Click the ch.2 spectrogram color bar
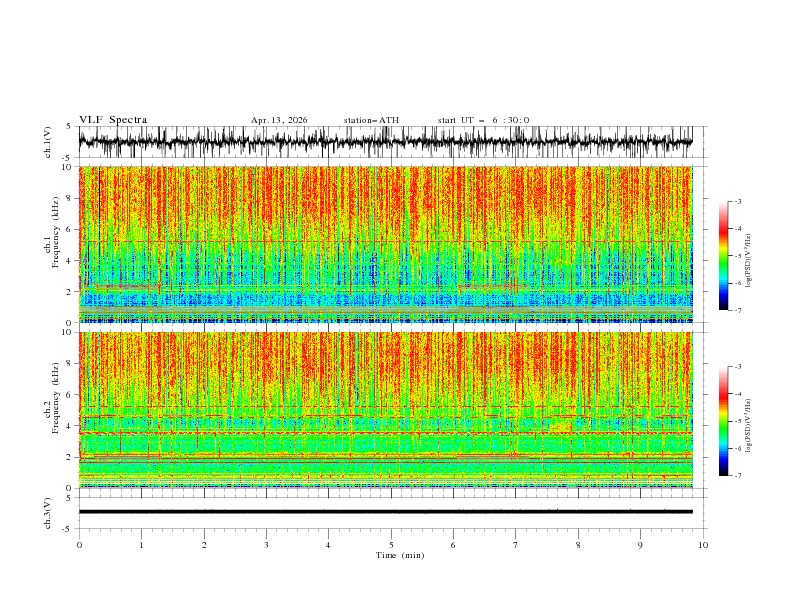The height and width of the screenshot is (612, 792). coord(723,421)
